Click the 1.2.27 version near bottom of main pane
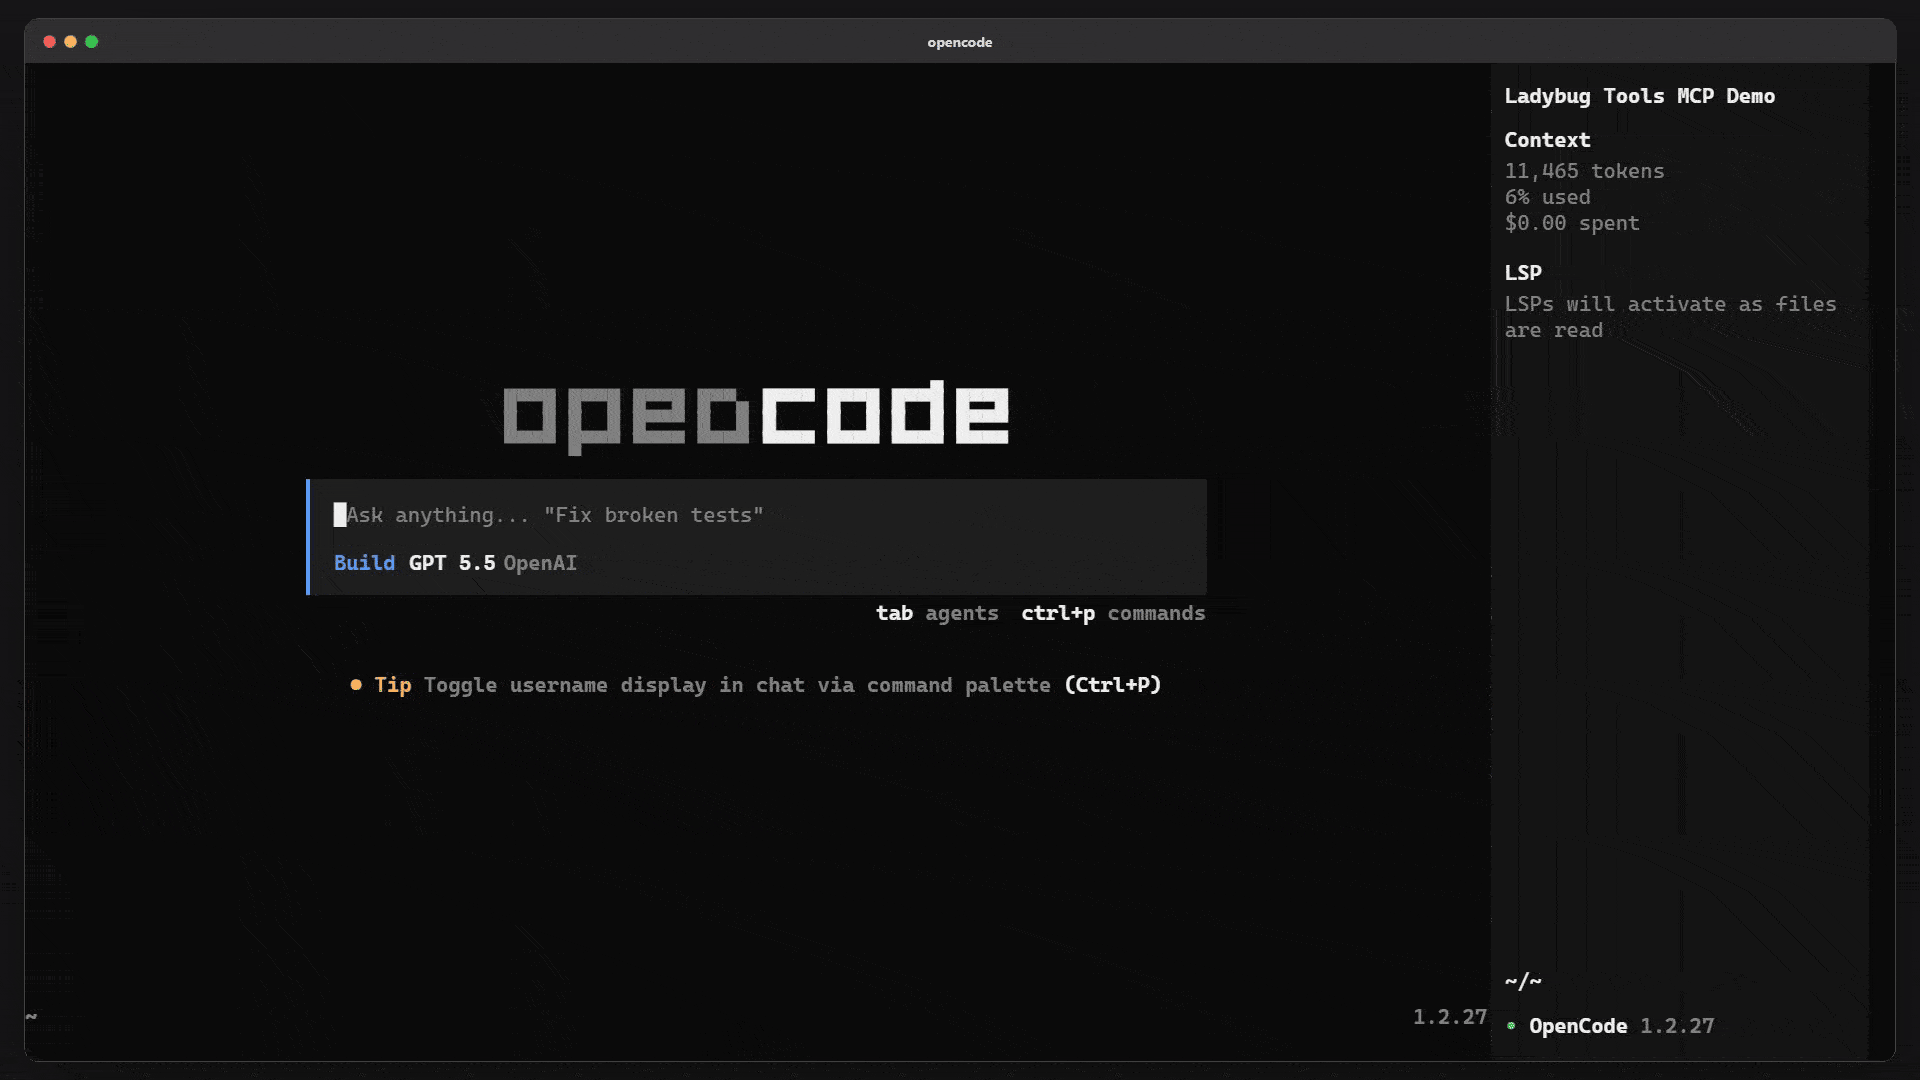 (1450, 1017)
